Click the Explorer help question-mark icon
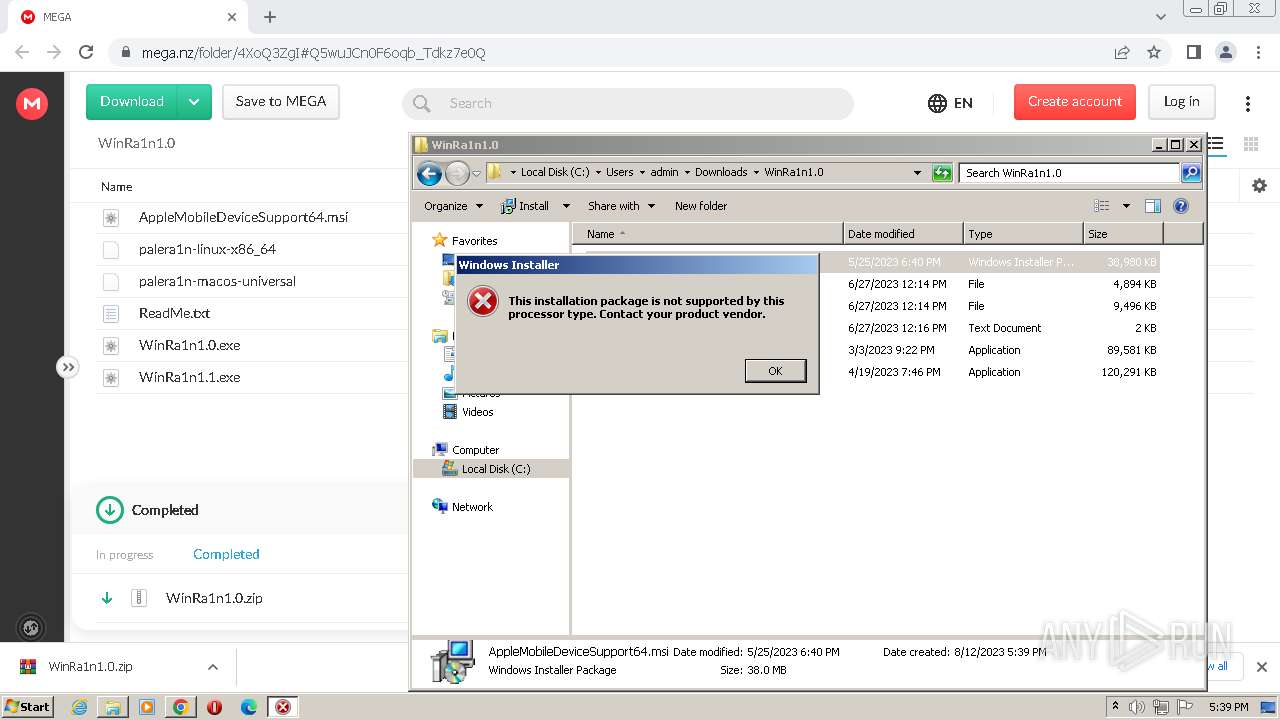Viewport: 1280px width, 720px height. point(1181,206)
